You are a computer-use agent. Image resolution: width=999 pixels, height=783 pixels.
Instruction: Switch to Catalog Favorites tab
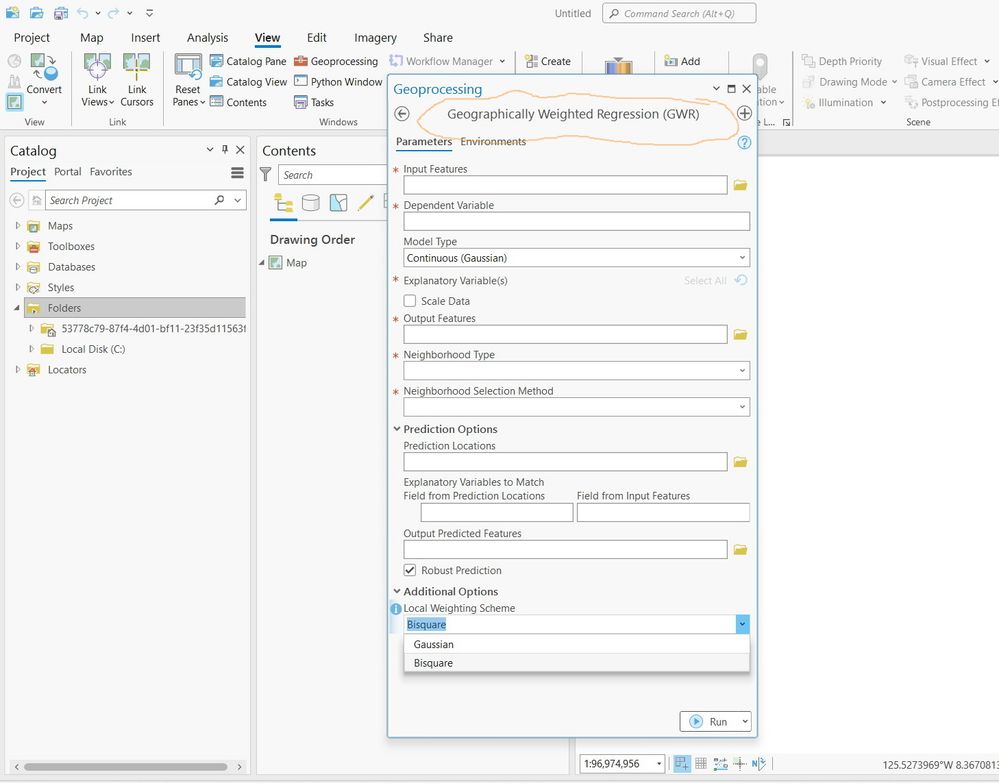pyautogui.click(x=111, y=171)
